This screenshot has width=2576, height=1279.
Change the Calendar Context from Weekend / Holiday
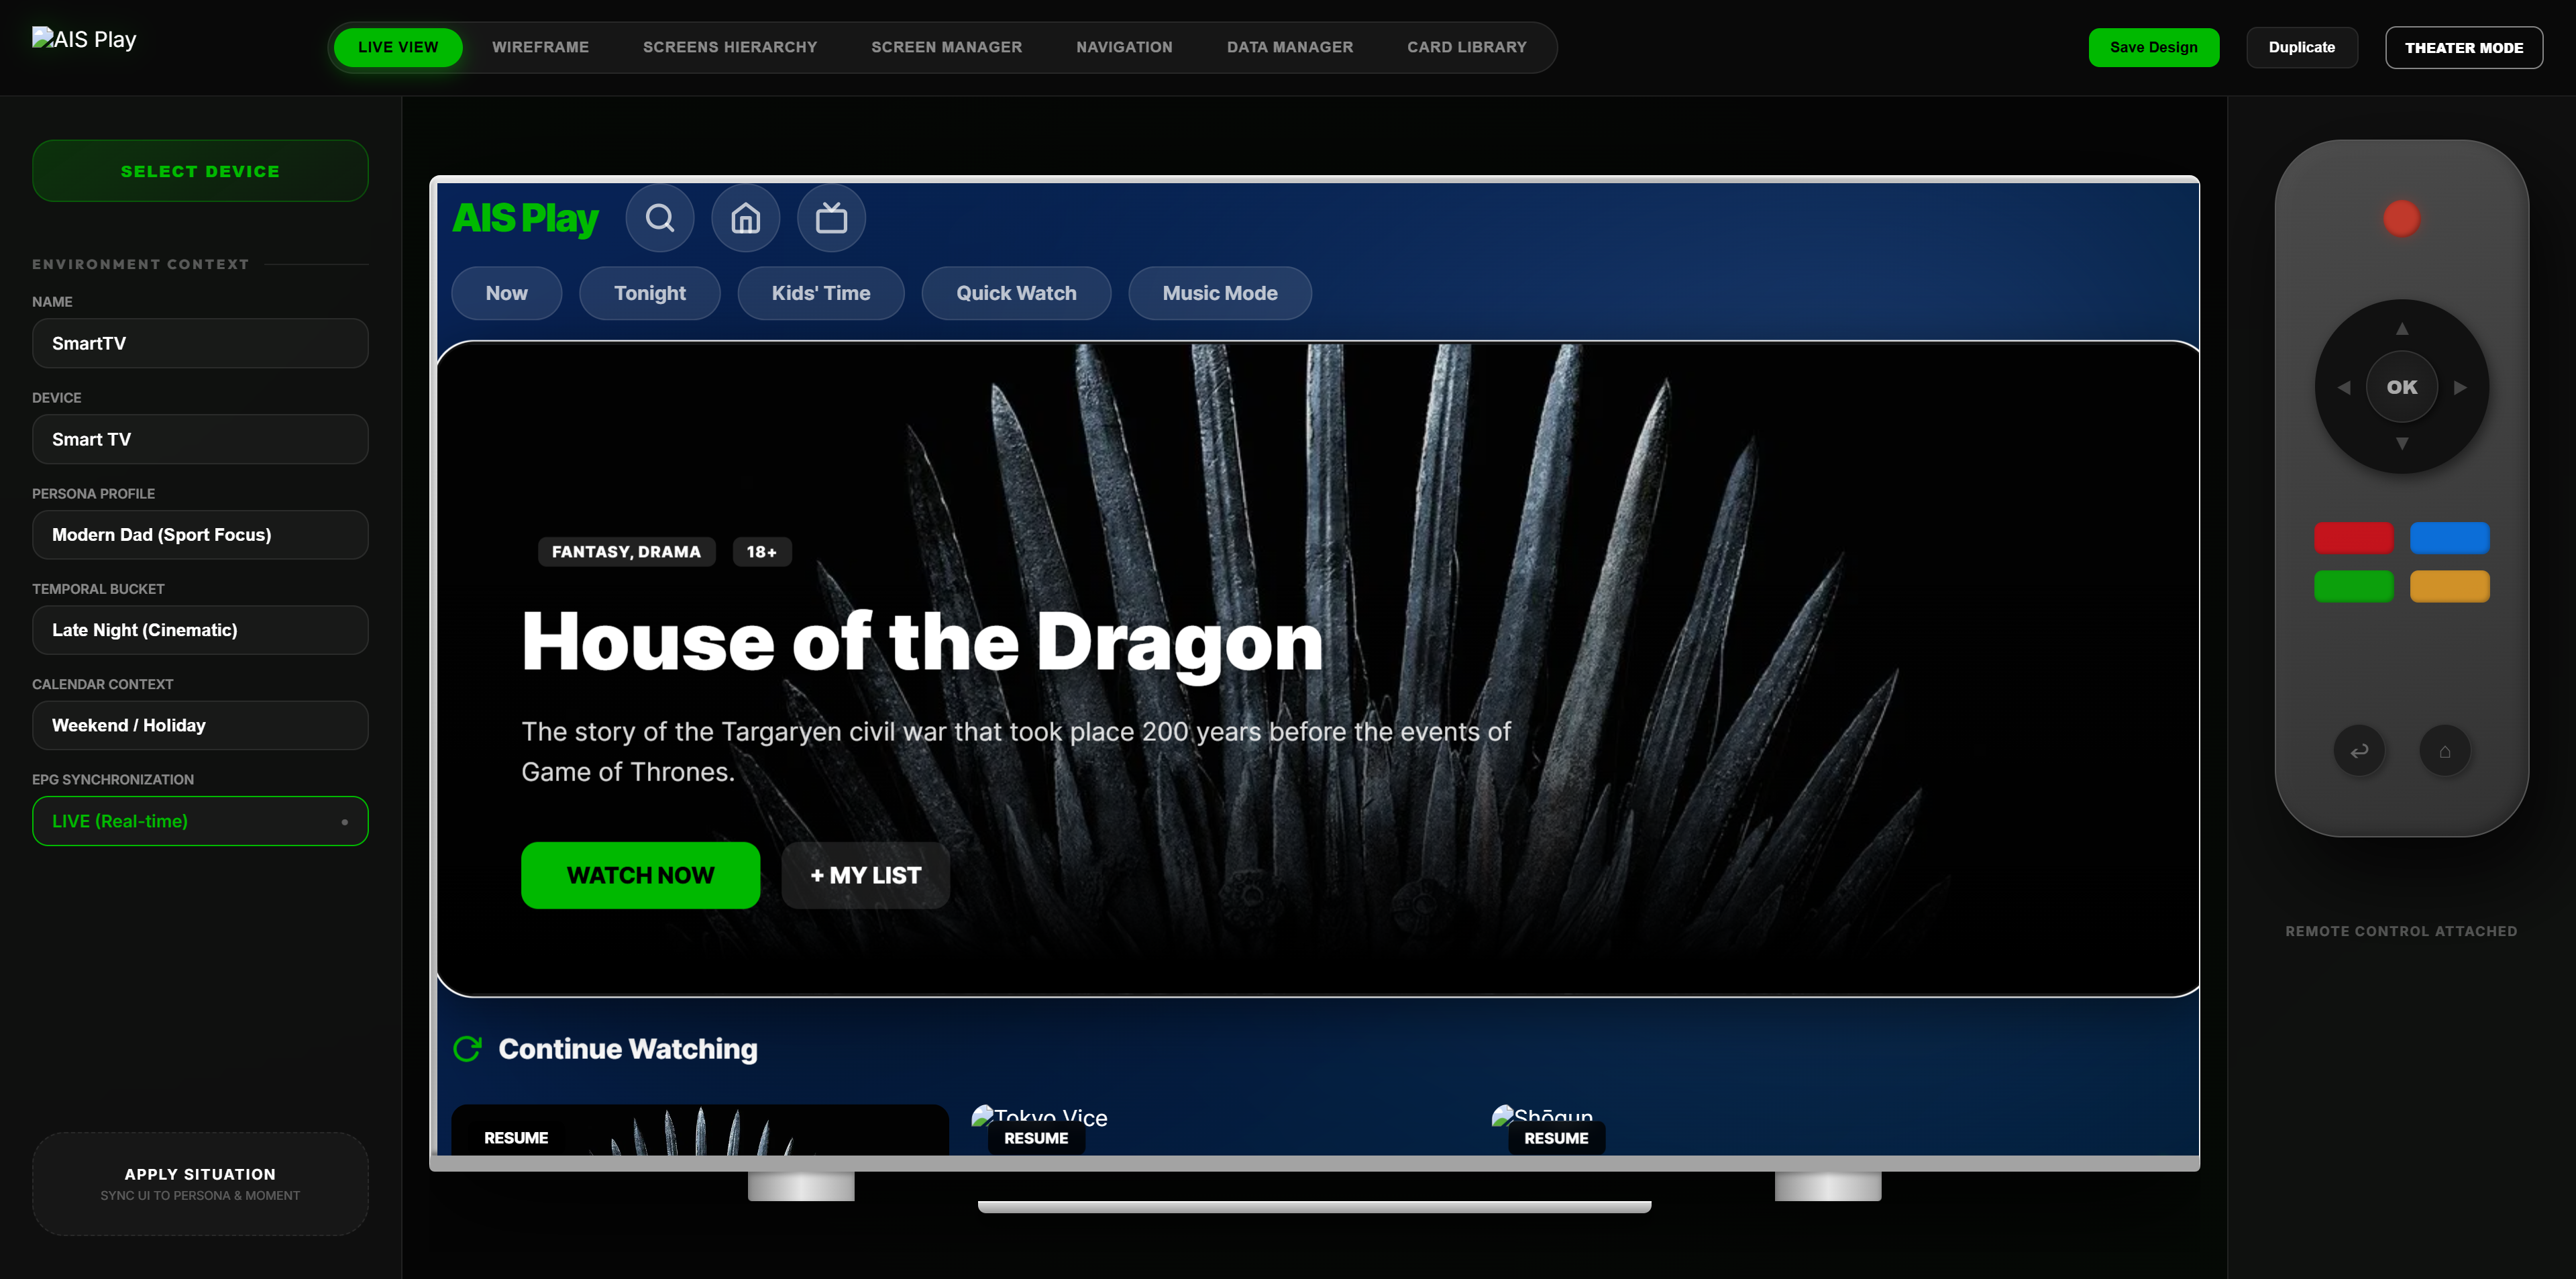(x=200, y=725)
